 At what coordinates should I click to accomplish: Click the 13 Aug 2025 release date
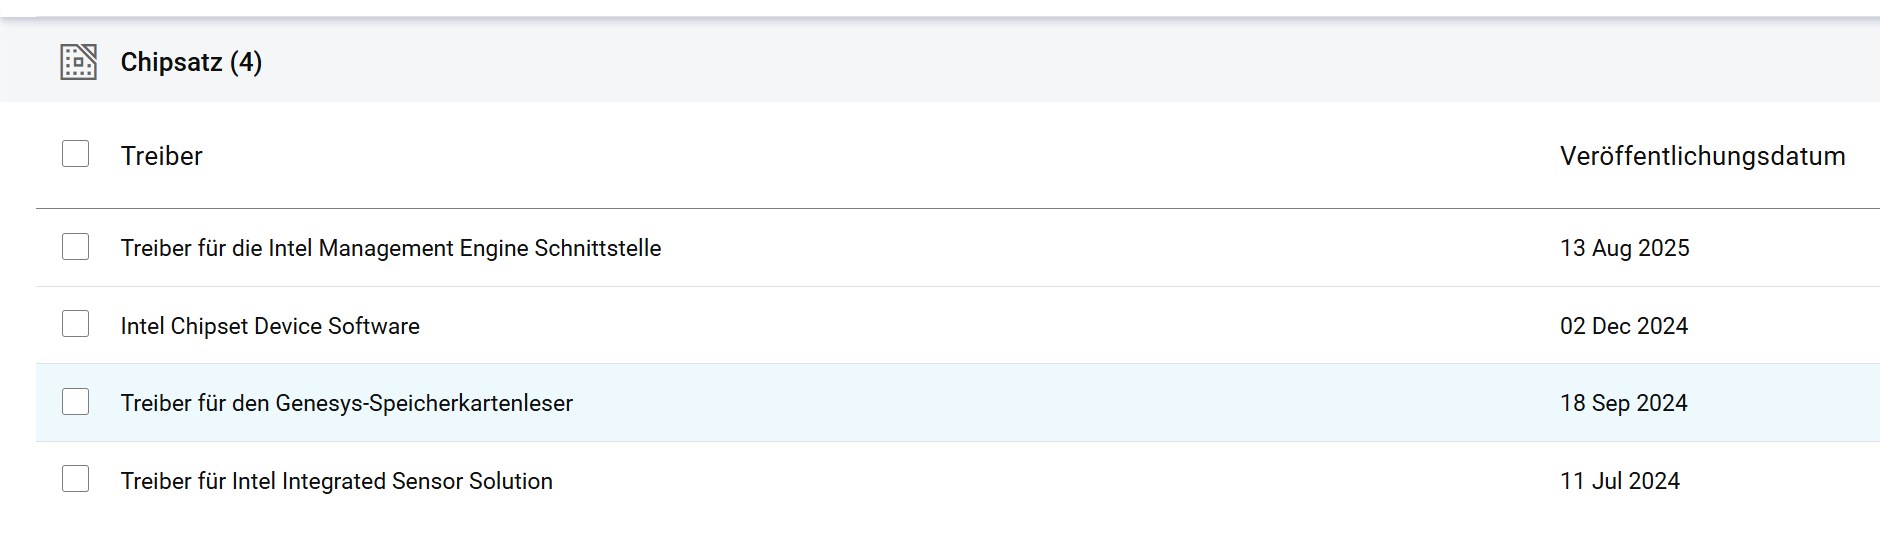pos(1624,248)
